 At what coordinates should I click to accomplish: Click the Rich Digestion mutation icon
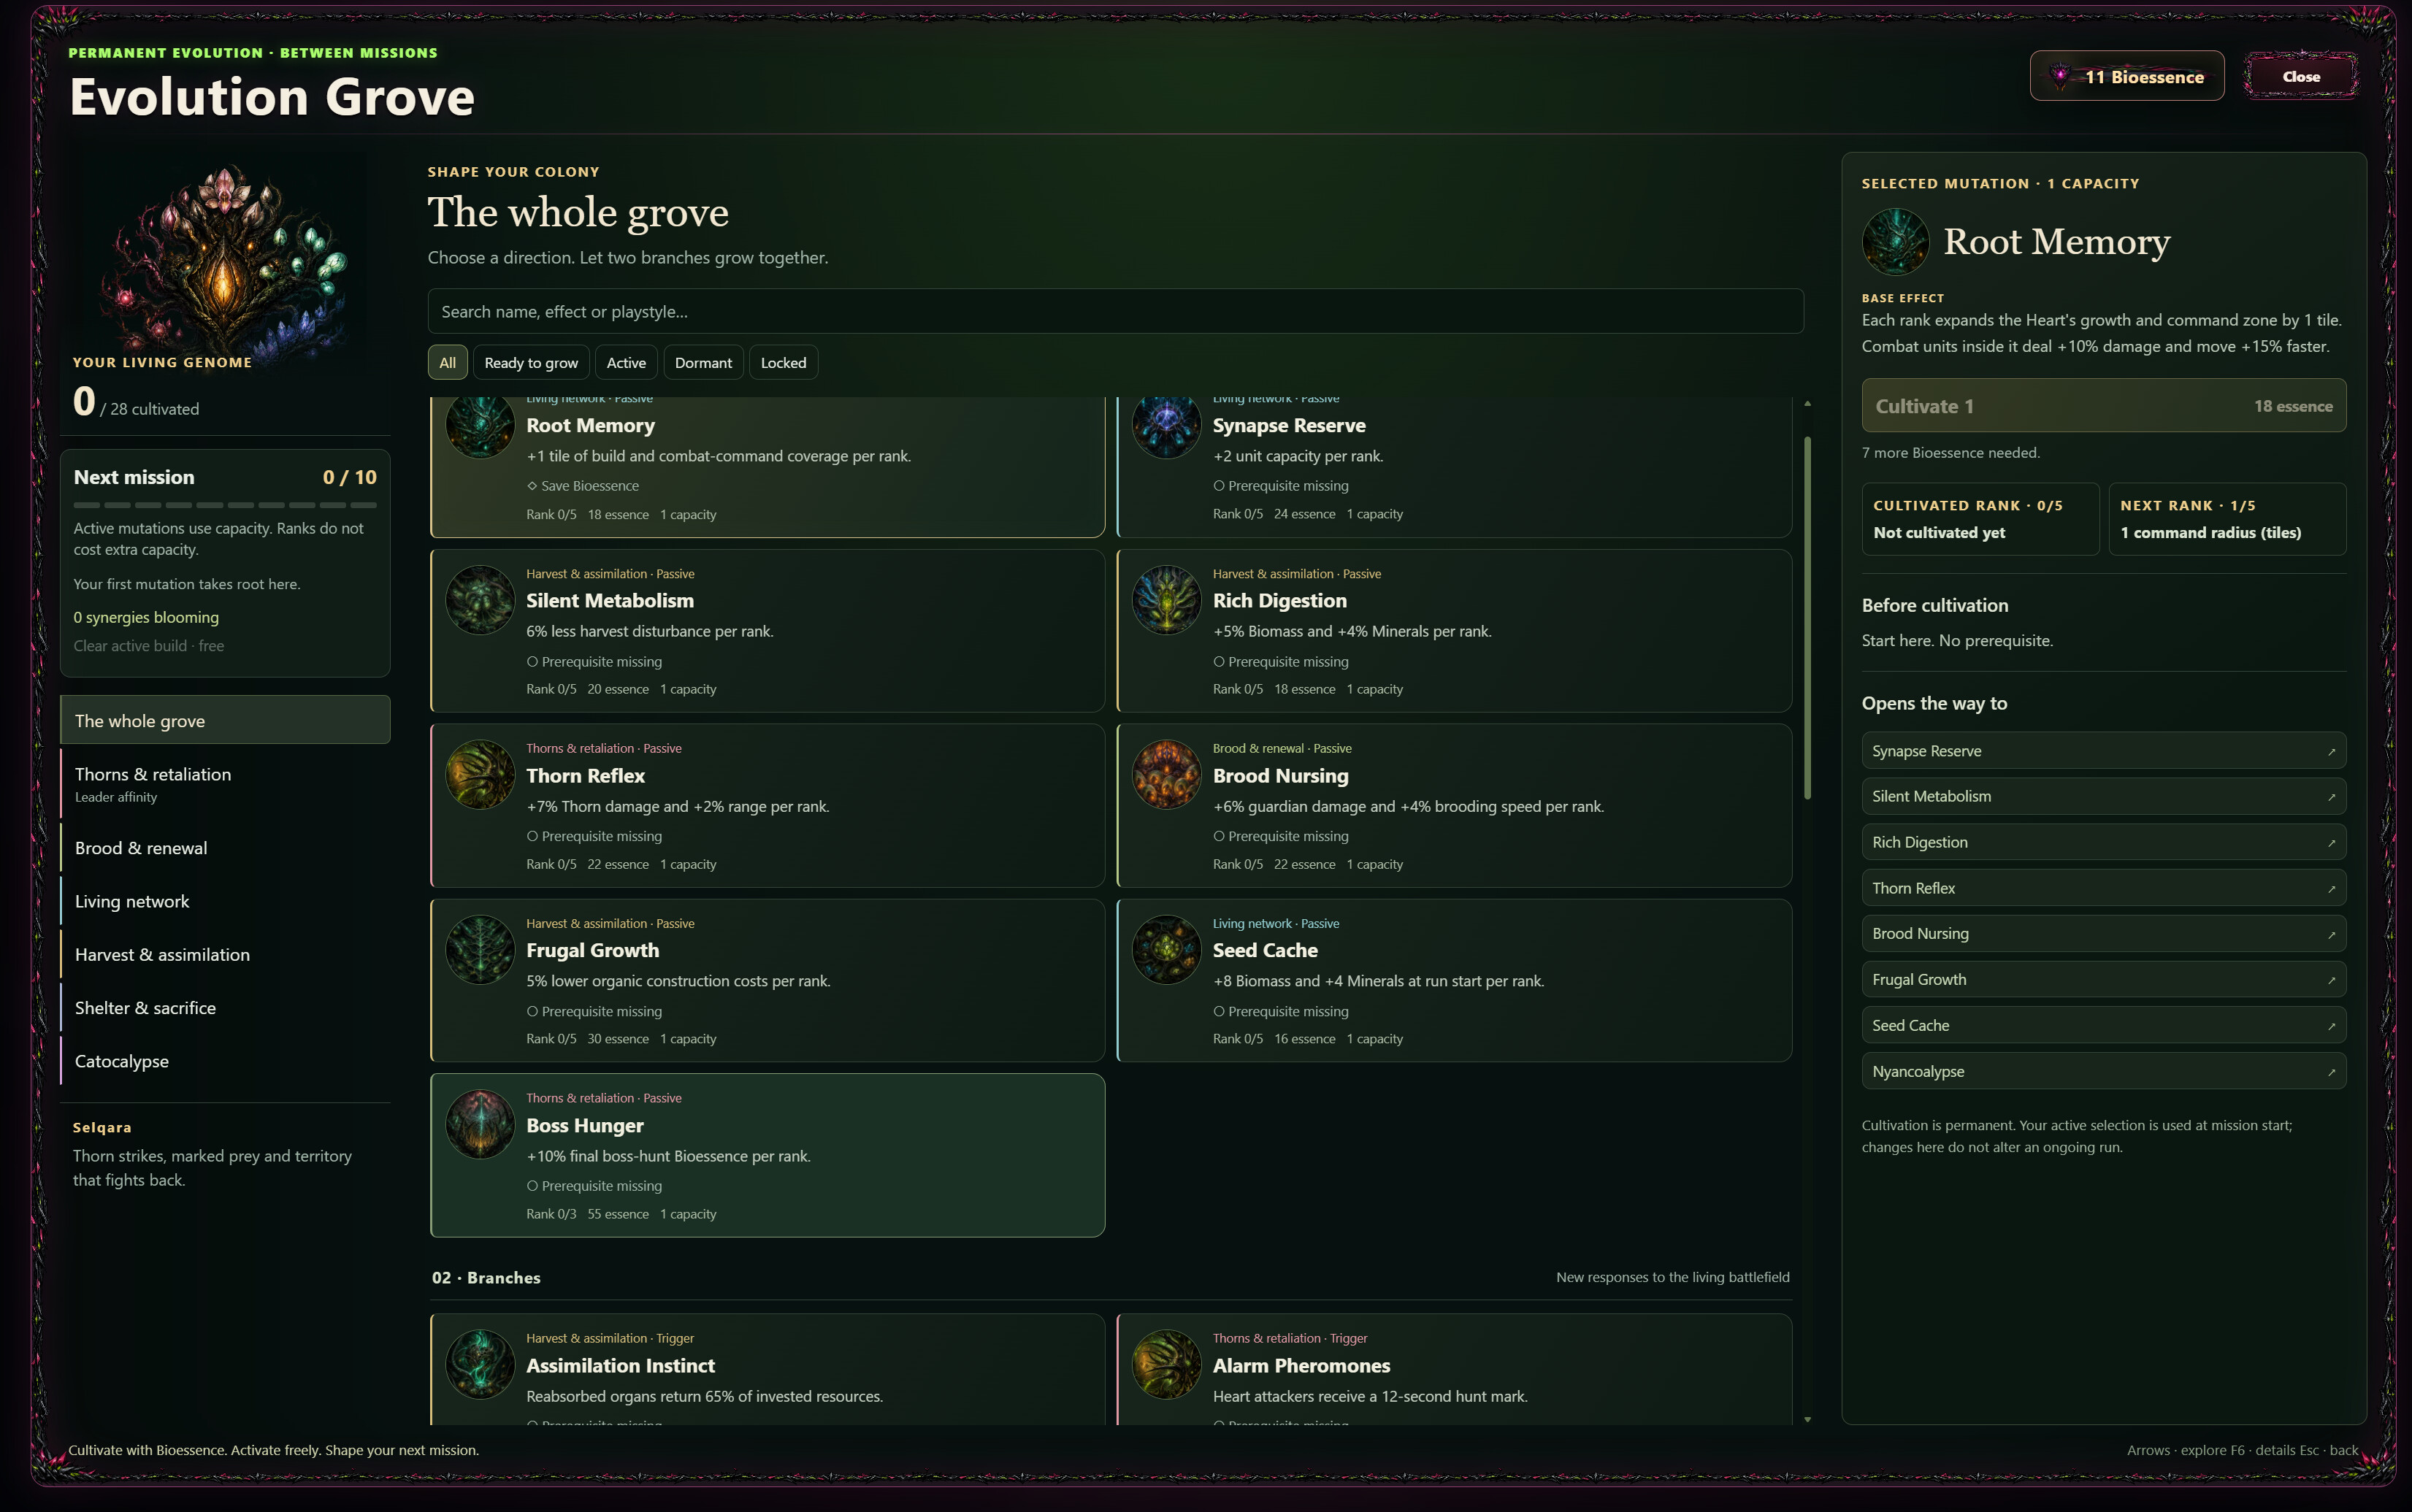coord(1166,600)
